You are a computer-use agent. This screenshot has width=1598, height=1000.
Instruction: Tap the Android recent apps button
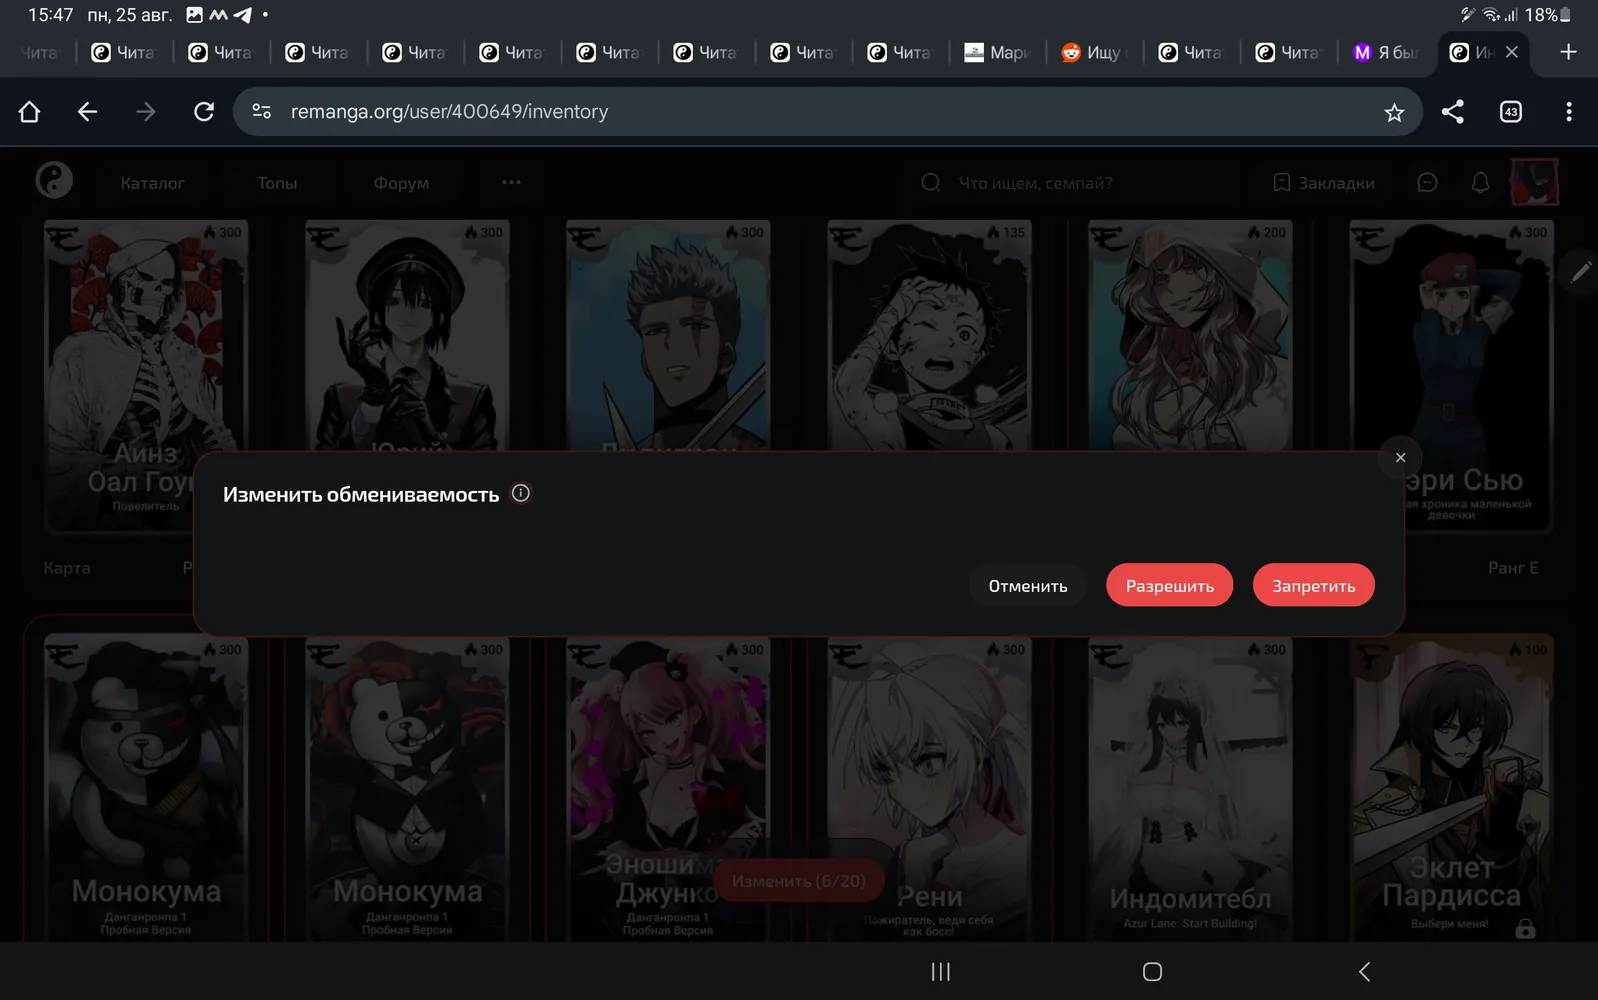[x=940, y=971]
